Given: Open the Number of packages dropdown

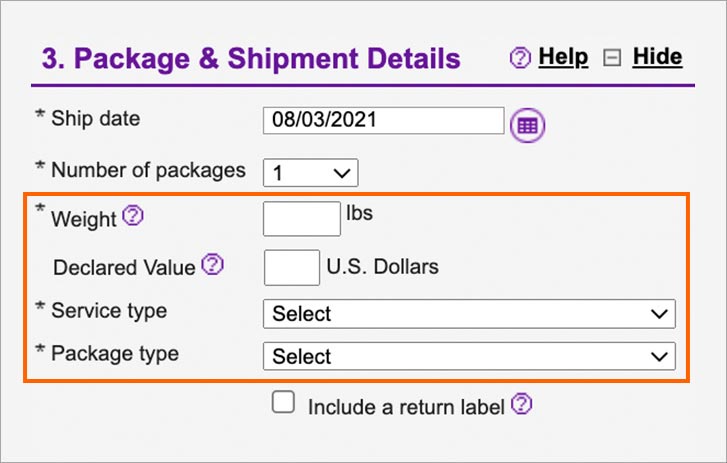Looking at the screenshot, I should tap(310, 173).
